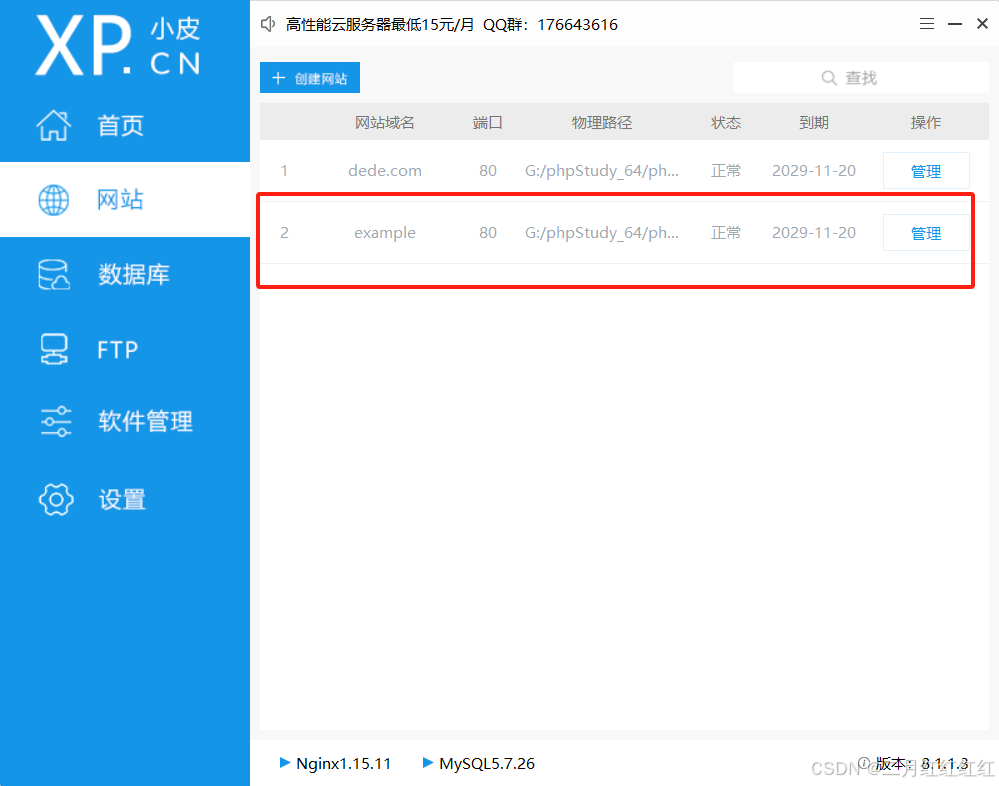Click Nginx1.15.11 status text
Screen dimensions: 999x786
[x=343, y=763]
